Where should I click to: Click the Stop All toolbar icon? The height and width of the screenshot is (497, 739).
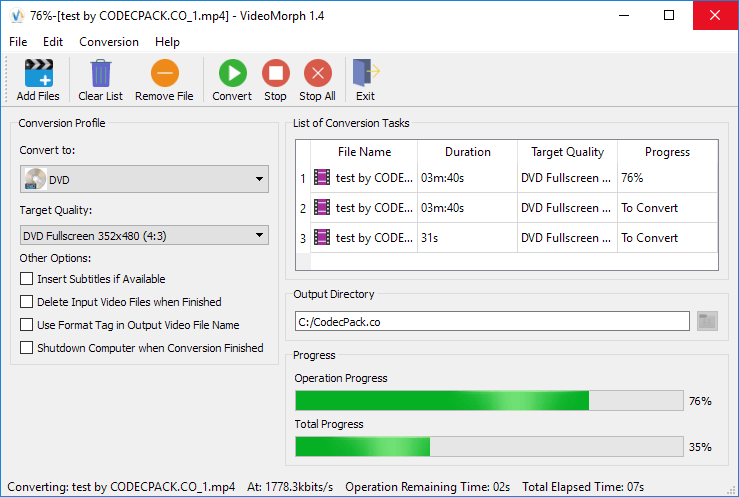318,73
